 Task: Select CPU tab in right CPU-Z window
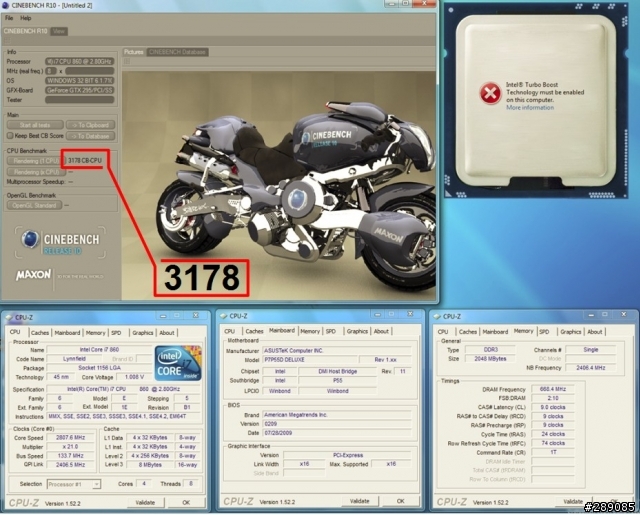coord(443,332)
